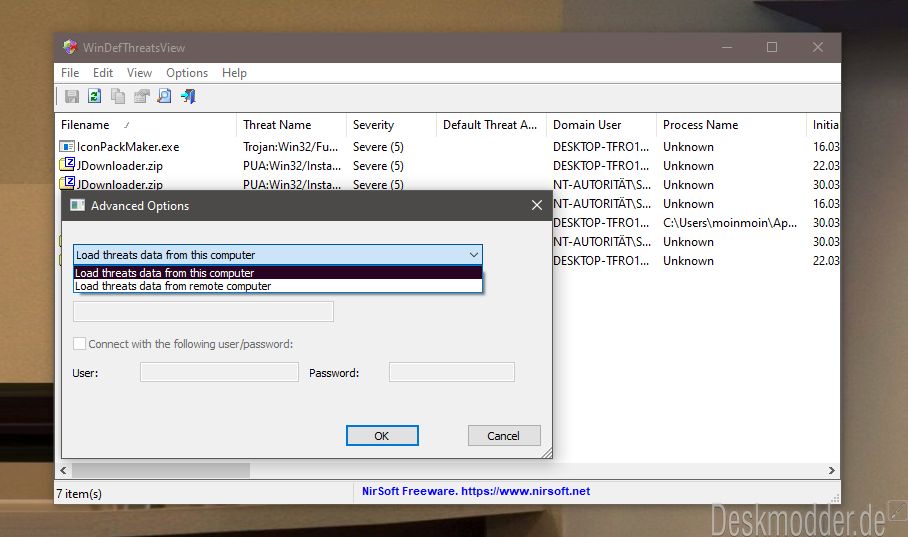
Task: Click the Cancel button in Advanced Options
Action: coord(504,436)
